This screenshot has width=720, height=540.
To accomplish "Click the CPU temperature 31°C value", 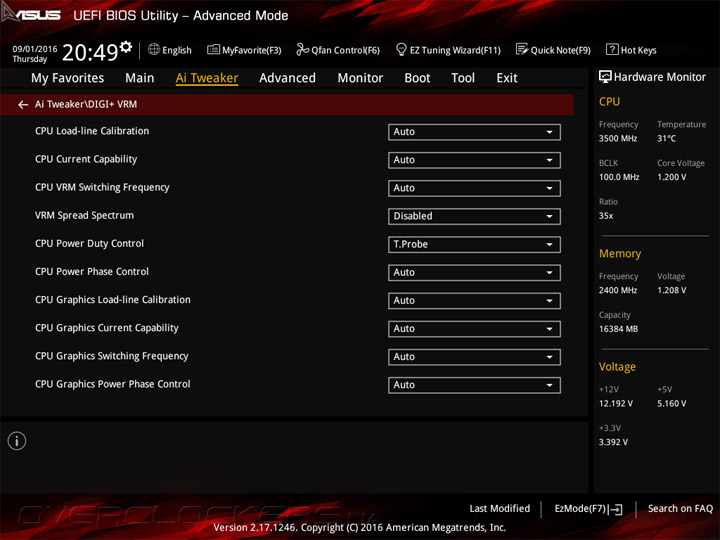I will pyautogui.click(x=666, y=138).
